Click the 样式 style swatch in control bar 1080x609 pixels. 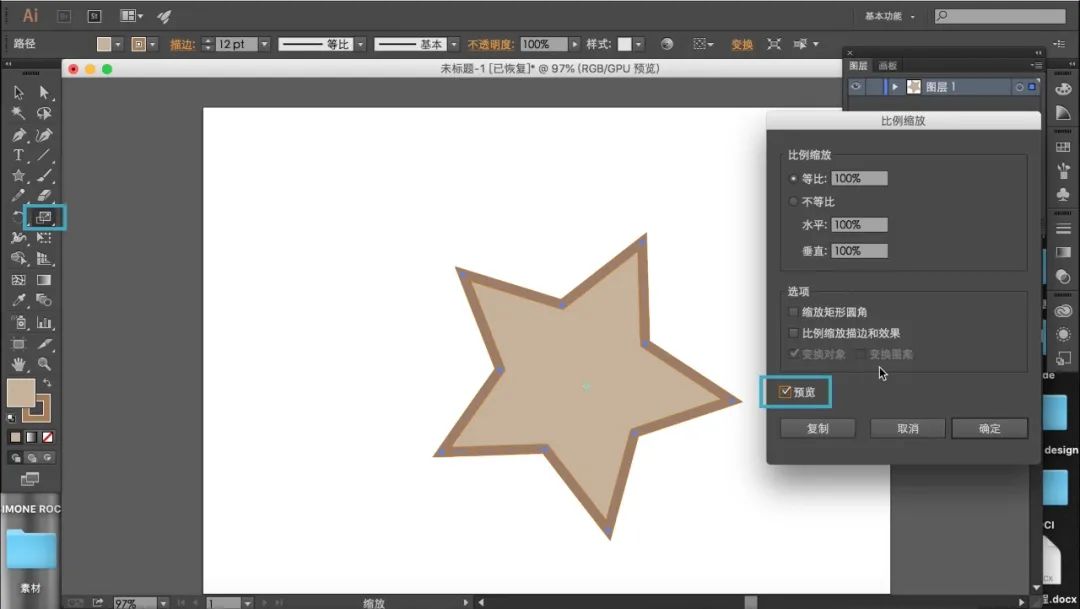(x=624, y=44)
